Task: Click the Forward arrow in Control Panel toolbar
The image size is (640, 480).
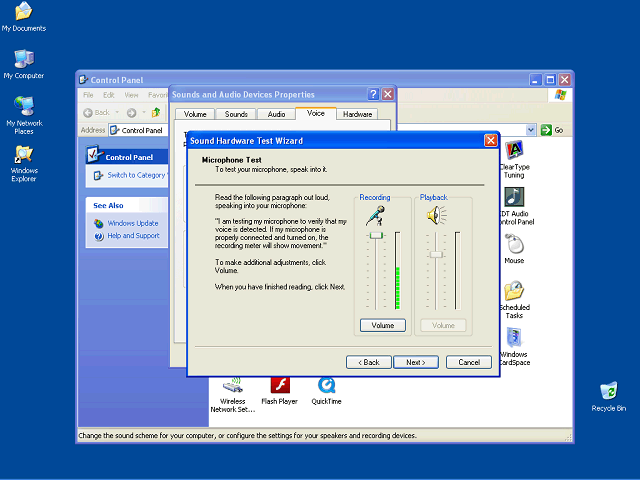Action: [x=131, y=112]
